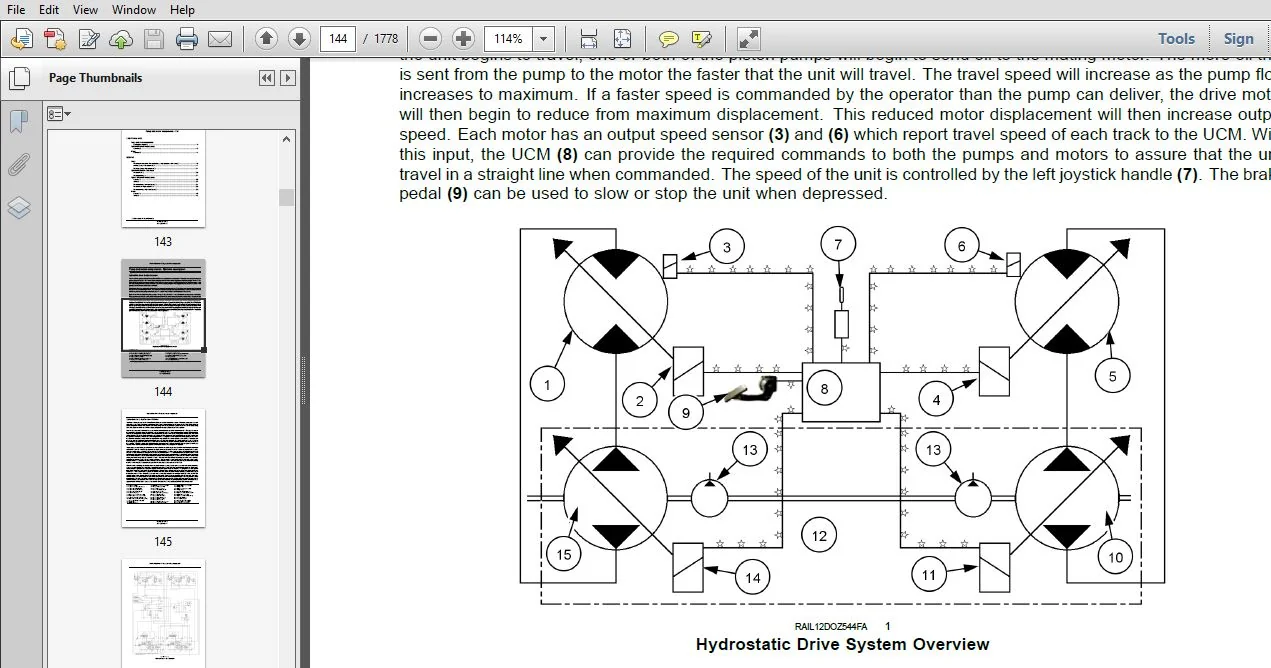Click the Create PDF toolbar icon
1271x668 pixels.
(55, 39)
